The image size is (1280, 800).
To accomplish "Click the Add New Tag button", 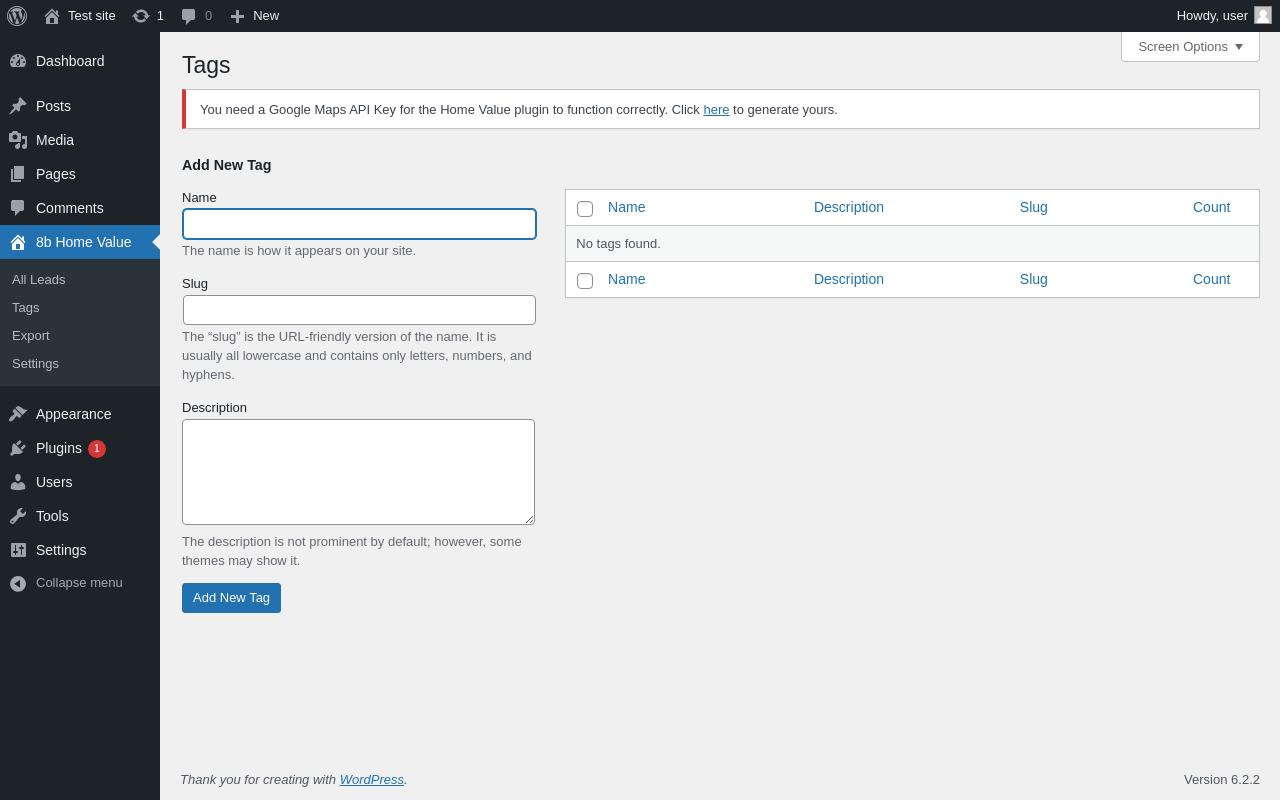I will (231, 598).
